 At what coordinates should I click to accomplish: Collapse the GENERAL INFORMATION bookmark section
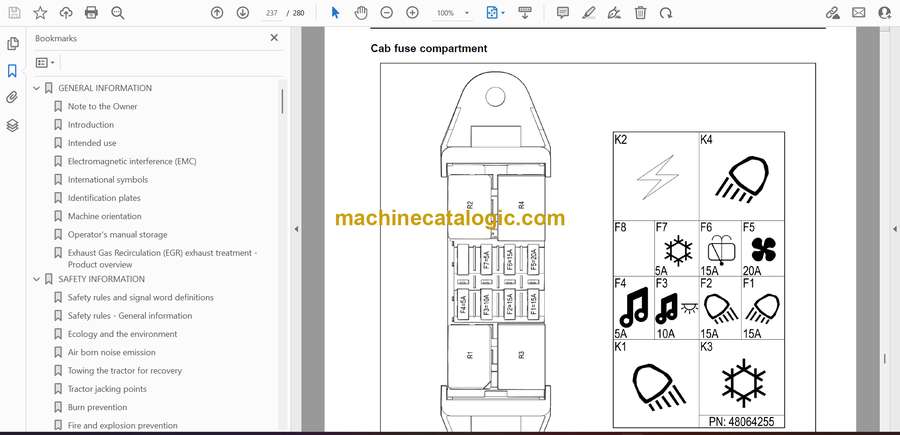[37, 88]
